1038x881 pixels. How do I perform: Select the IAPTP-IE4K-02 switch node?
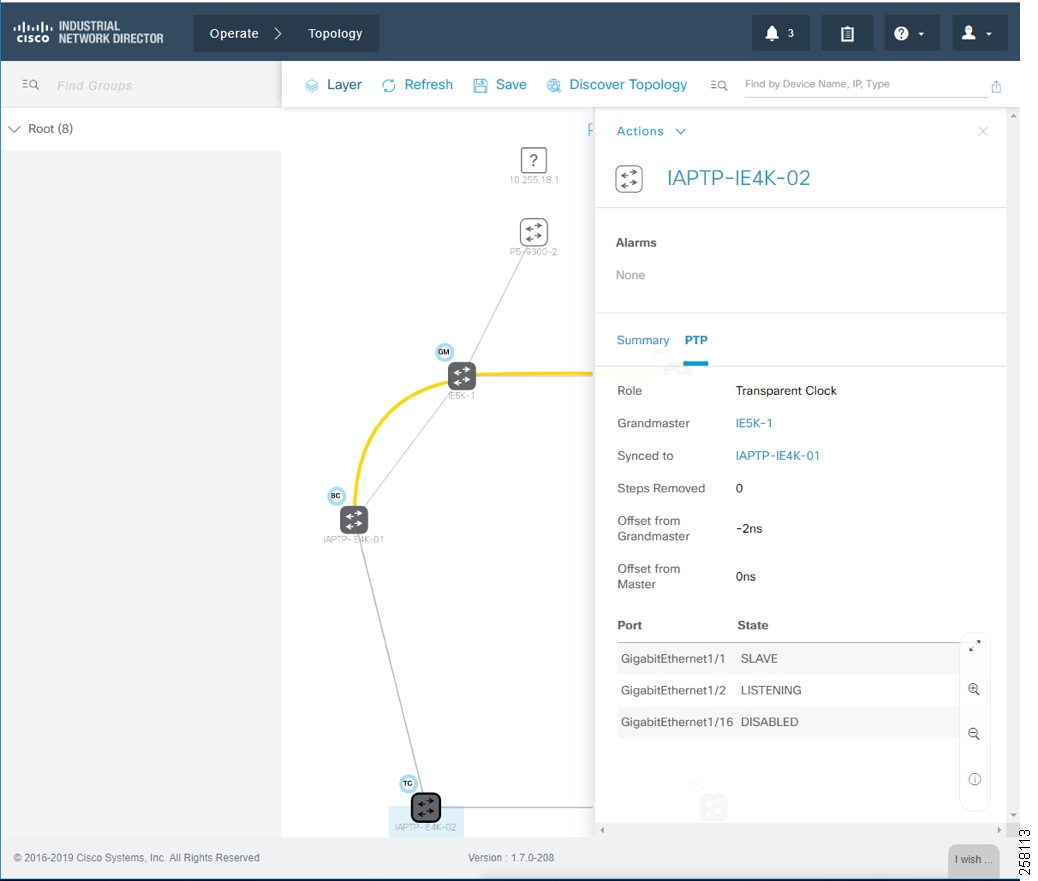[426, 808]
